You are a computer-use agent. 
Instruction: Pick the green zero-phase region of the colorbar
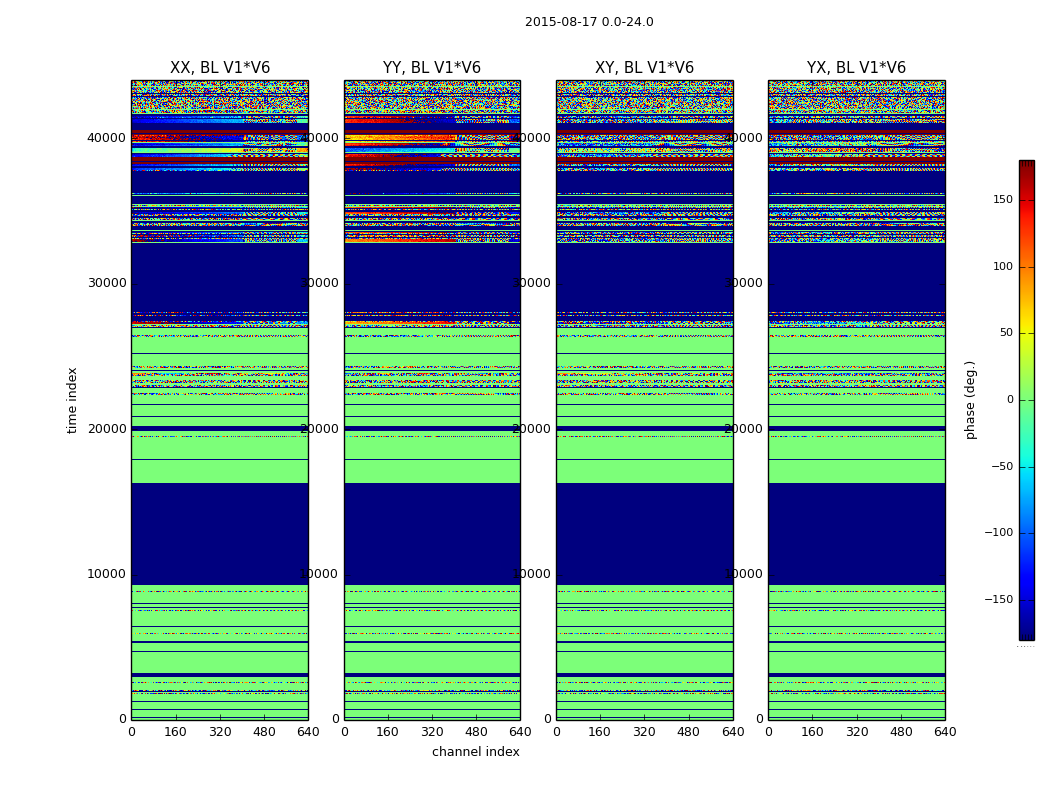[1026, 400]
